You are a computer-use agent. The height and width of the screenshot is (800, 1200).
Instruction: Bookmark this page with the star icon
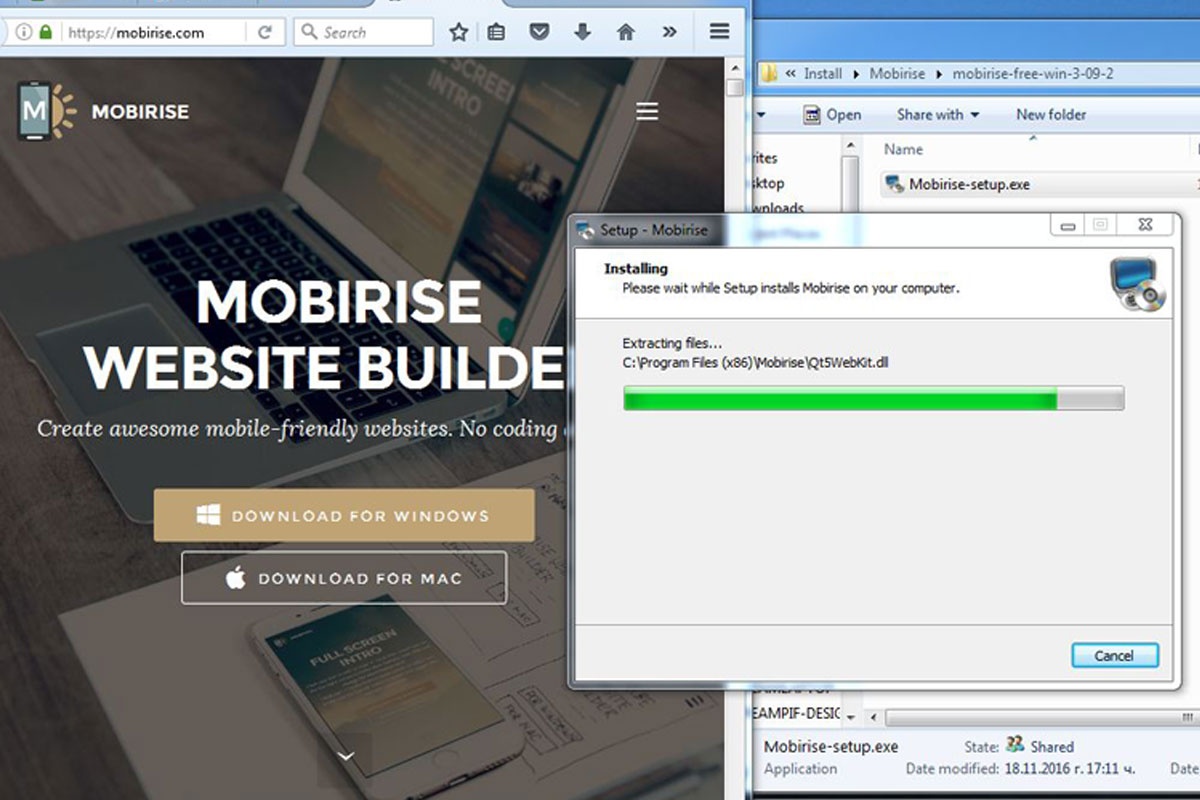(459, 32)
